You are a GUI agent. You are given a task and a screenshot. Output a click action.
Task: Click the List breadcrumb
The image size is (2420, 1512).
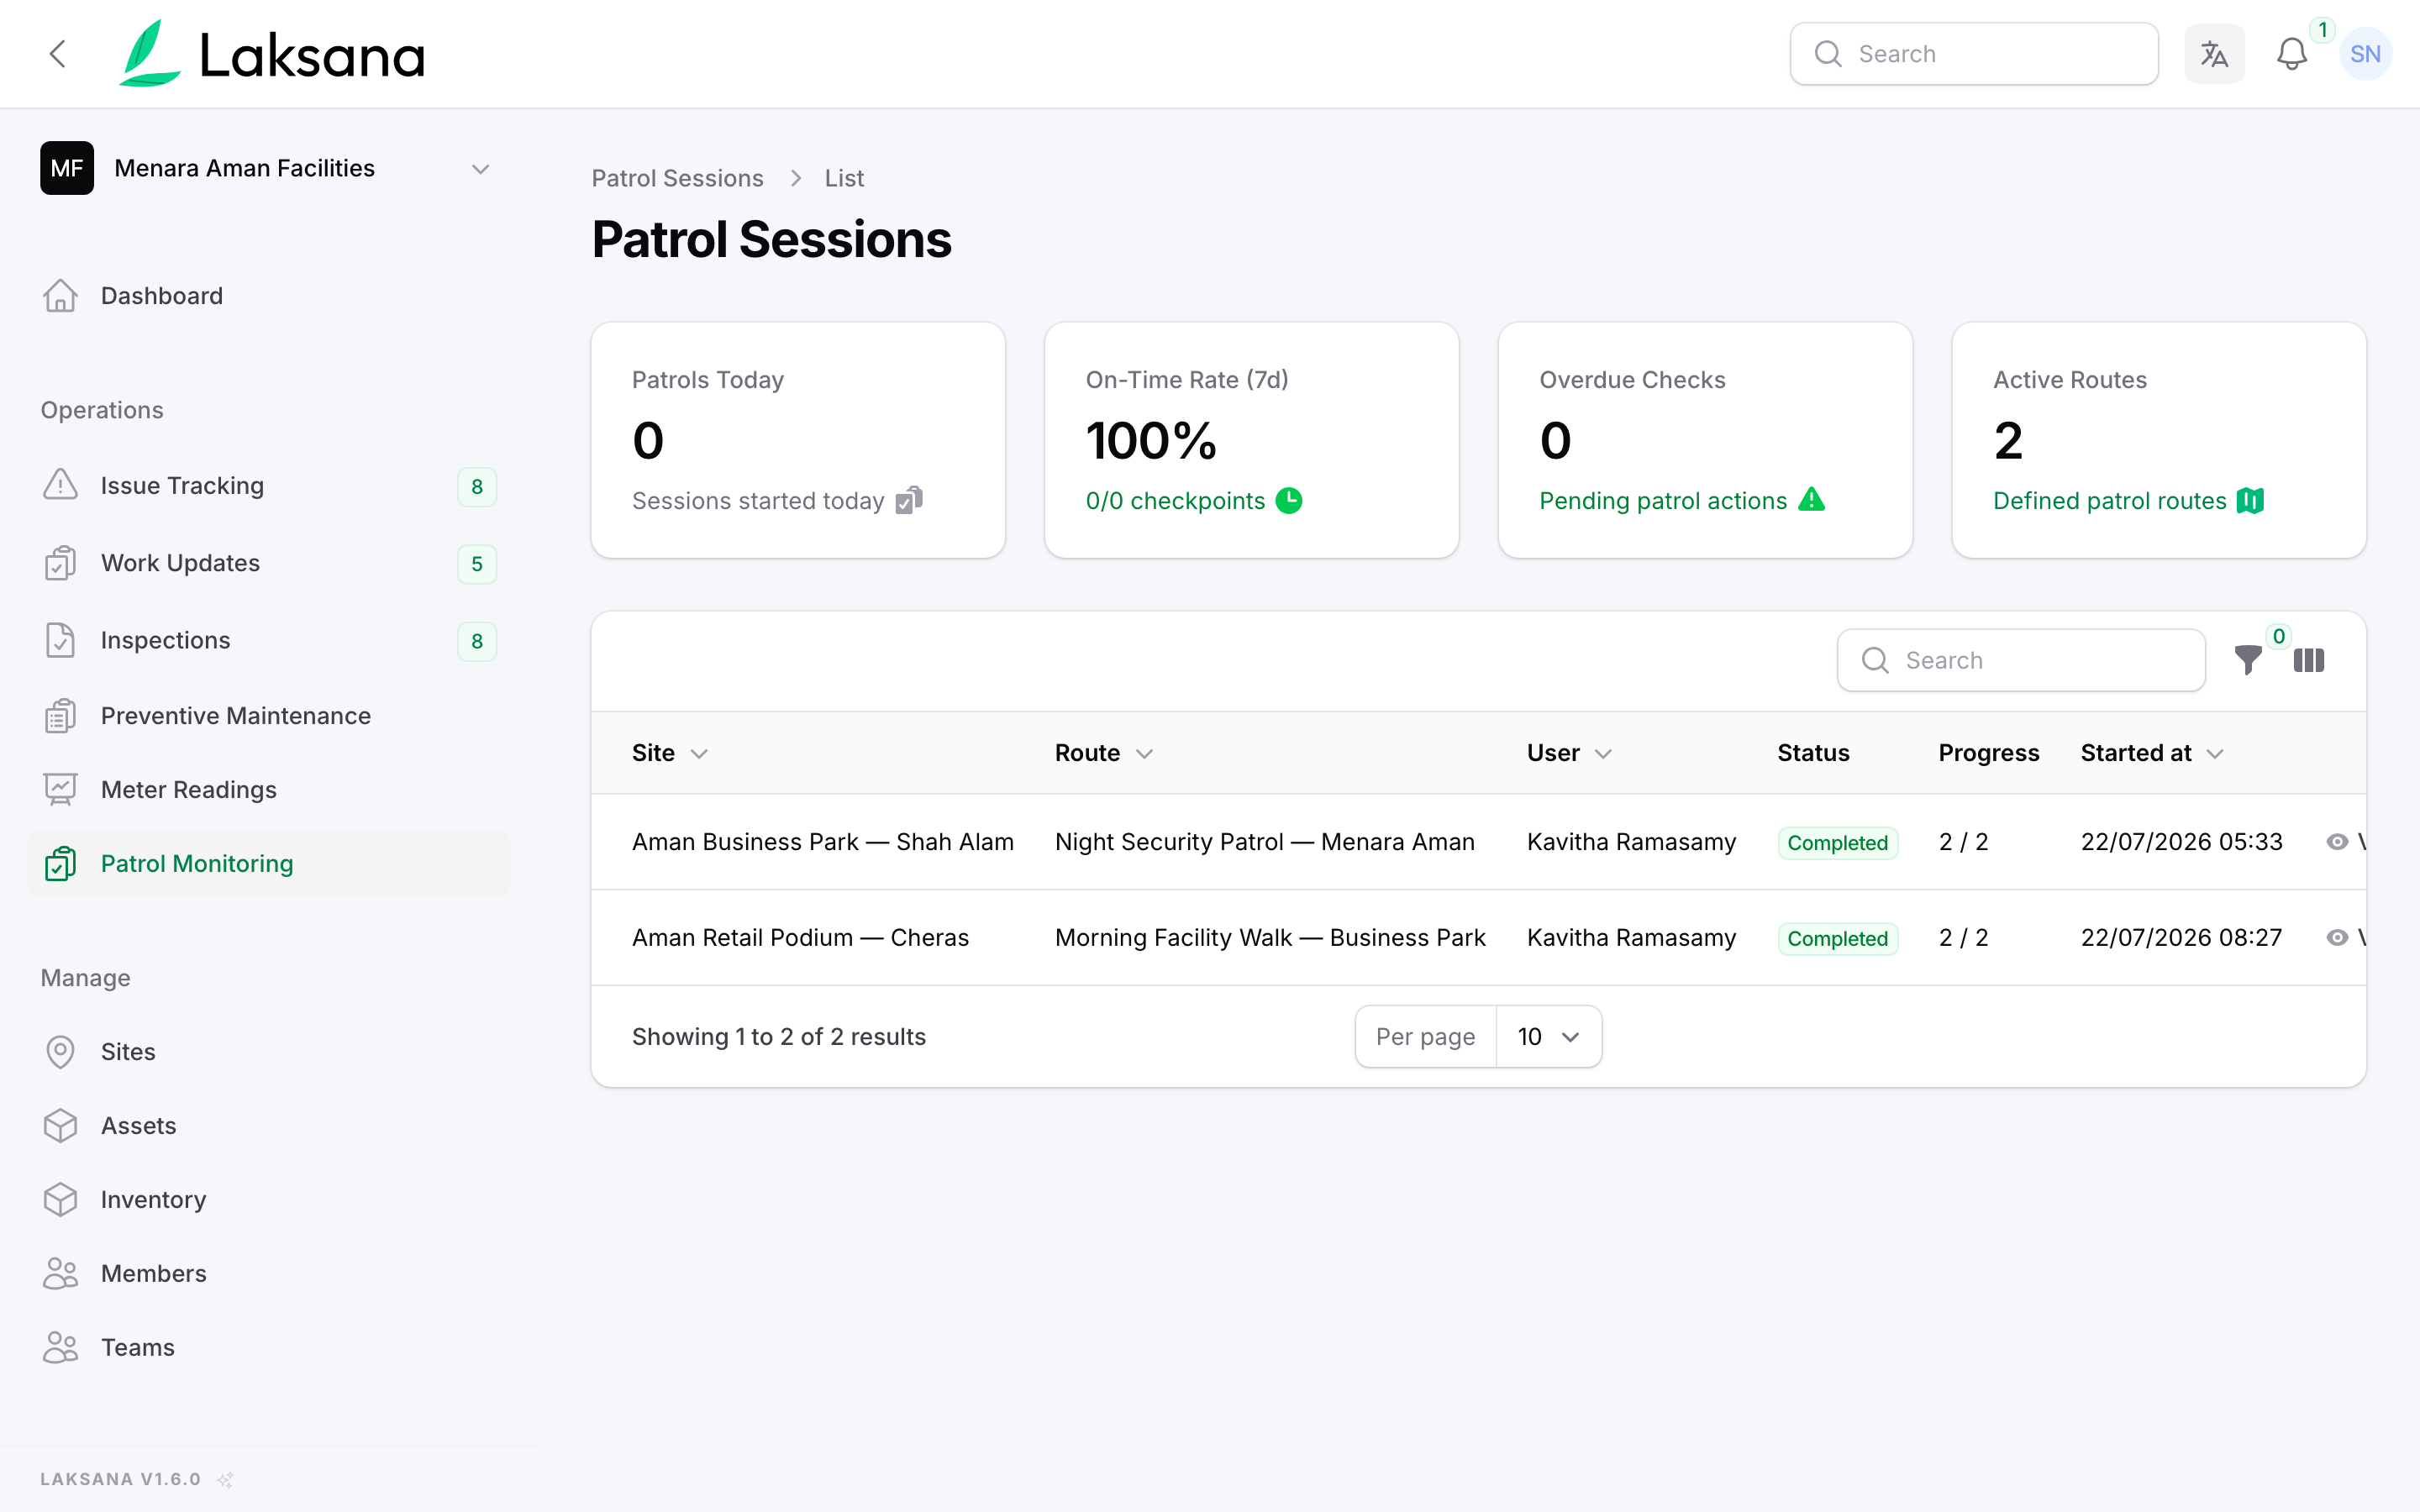pyautogui.click(x=844, y=178)
